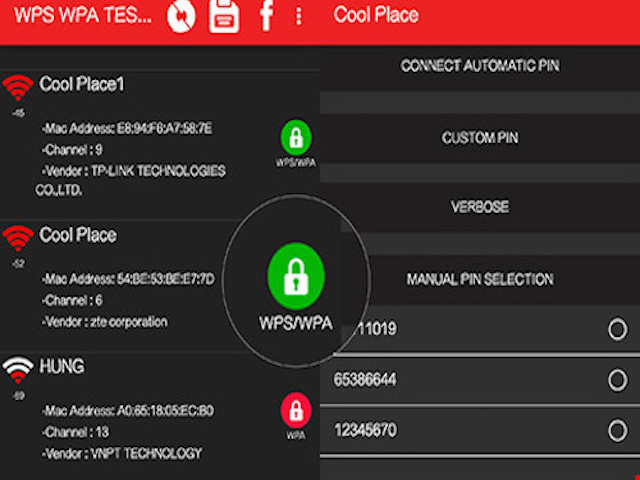
Task: Open the Facebook icon in header
Action: 267,16
